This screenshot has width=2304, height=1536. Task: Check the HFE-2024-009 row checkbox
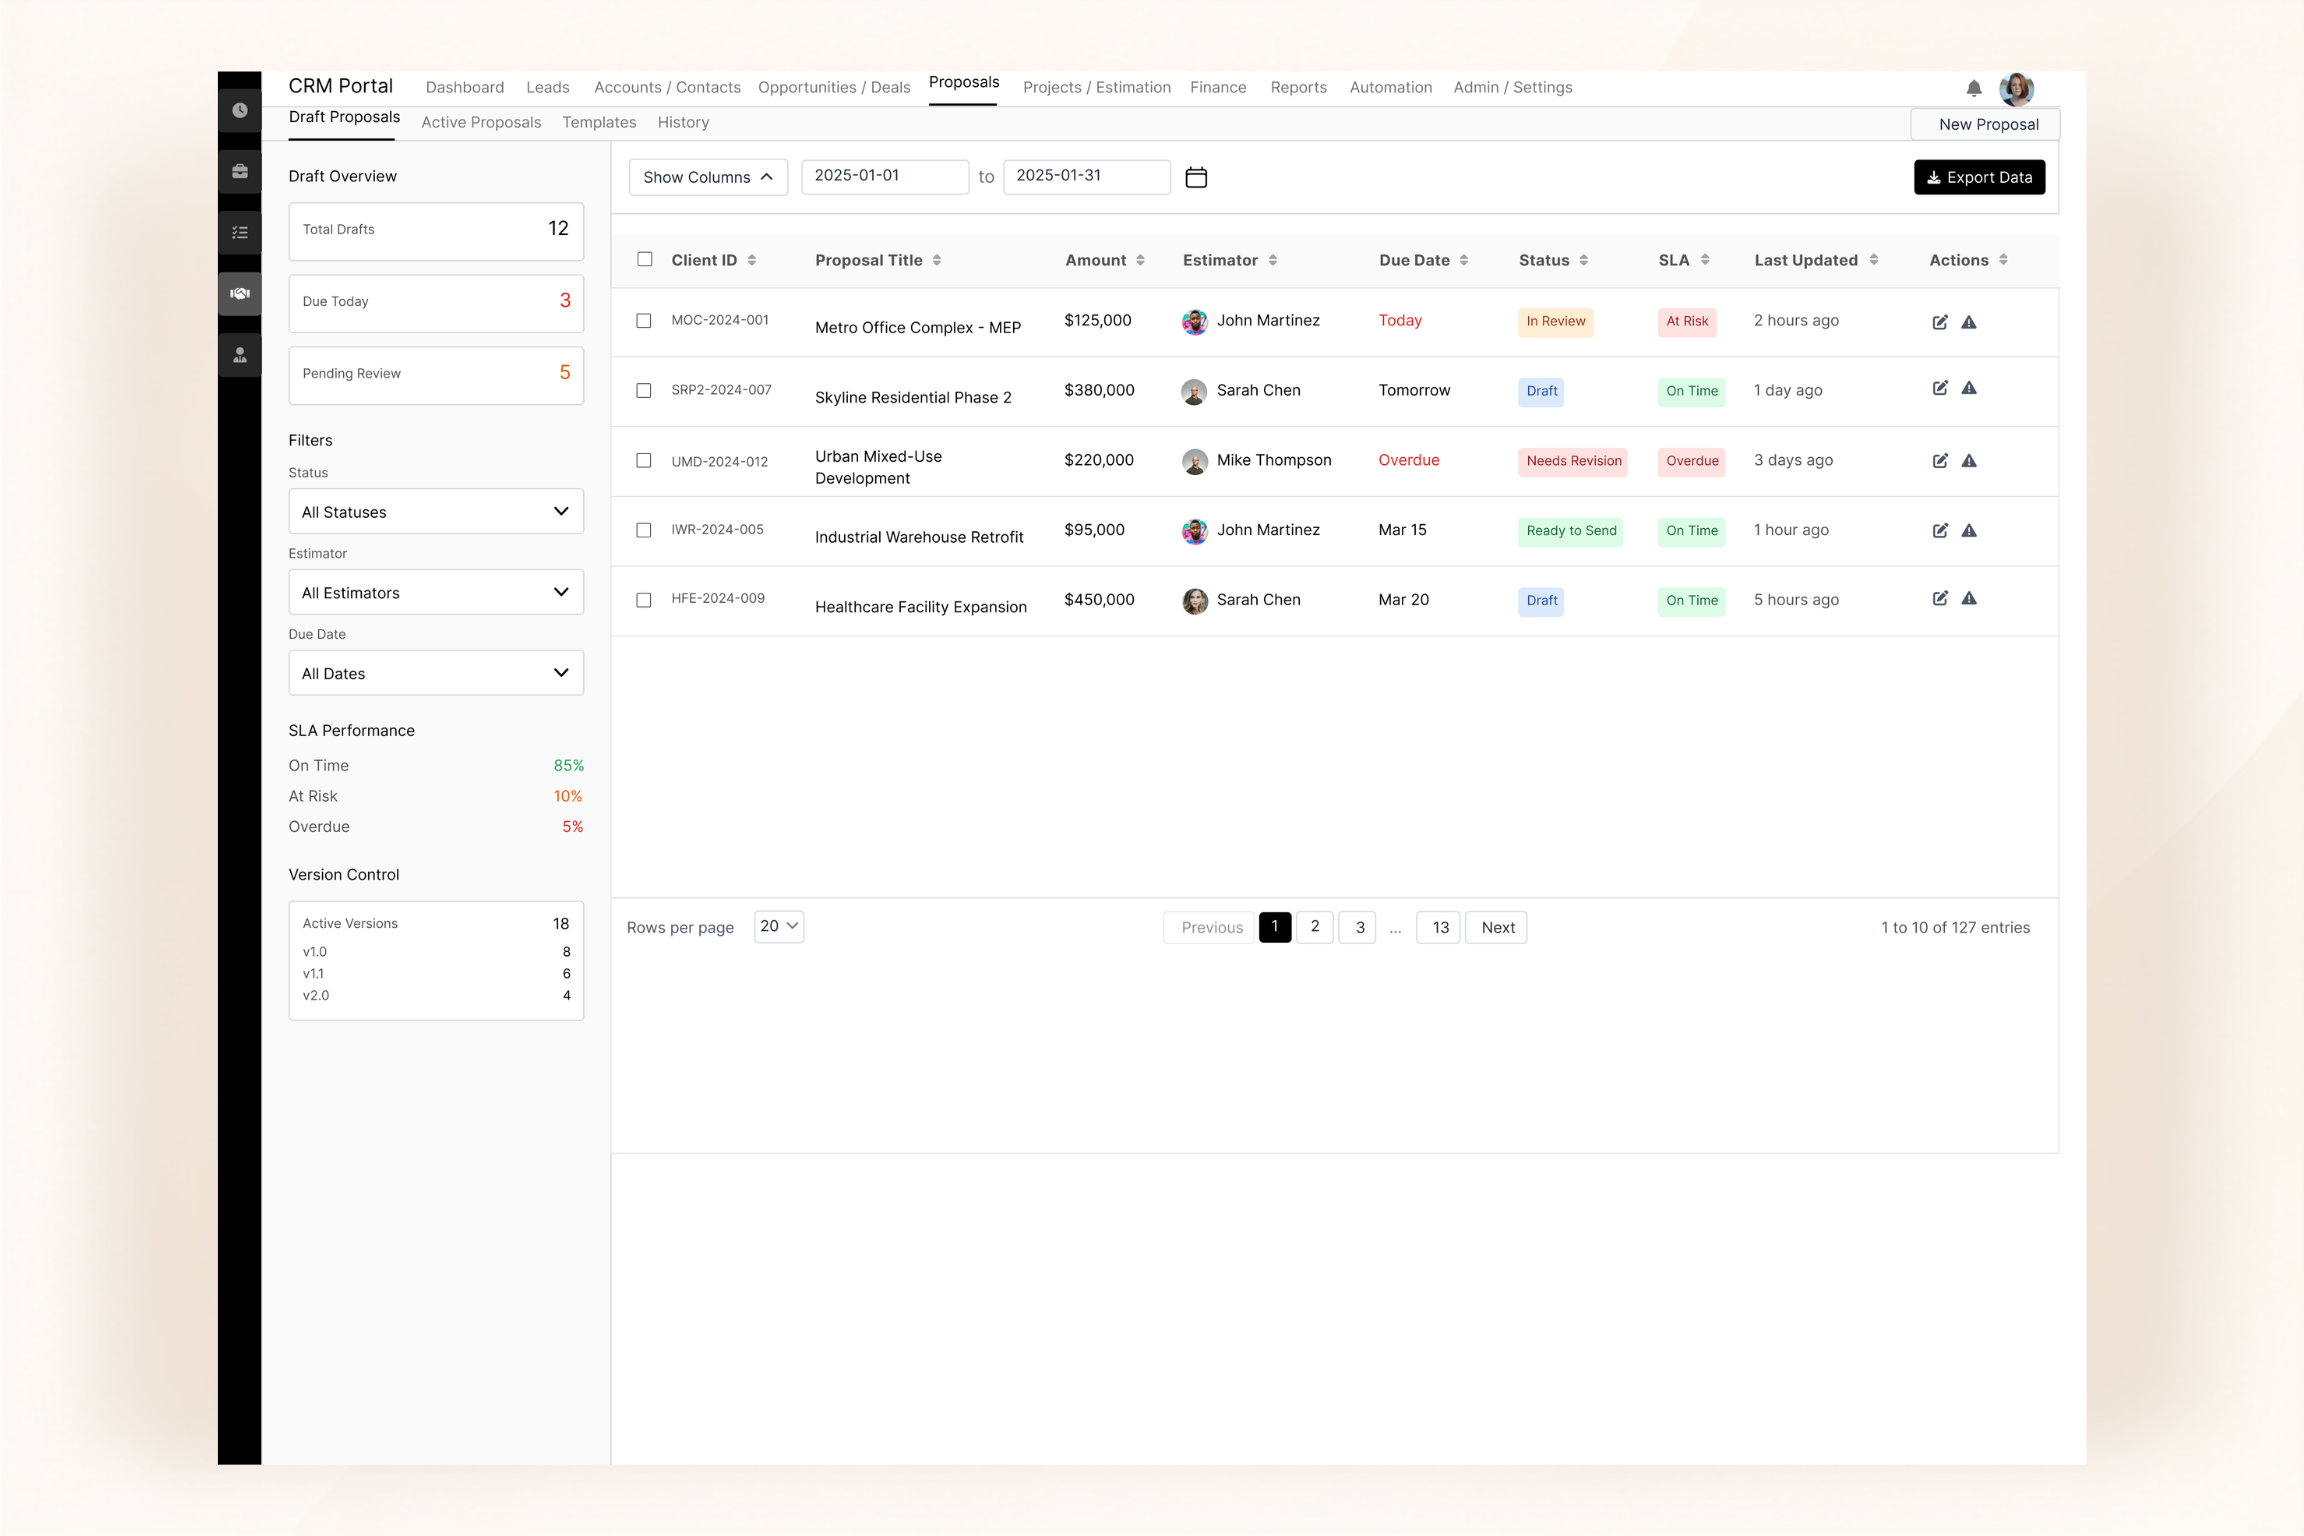644,600
